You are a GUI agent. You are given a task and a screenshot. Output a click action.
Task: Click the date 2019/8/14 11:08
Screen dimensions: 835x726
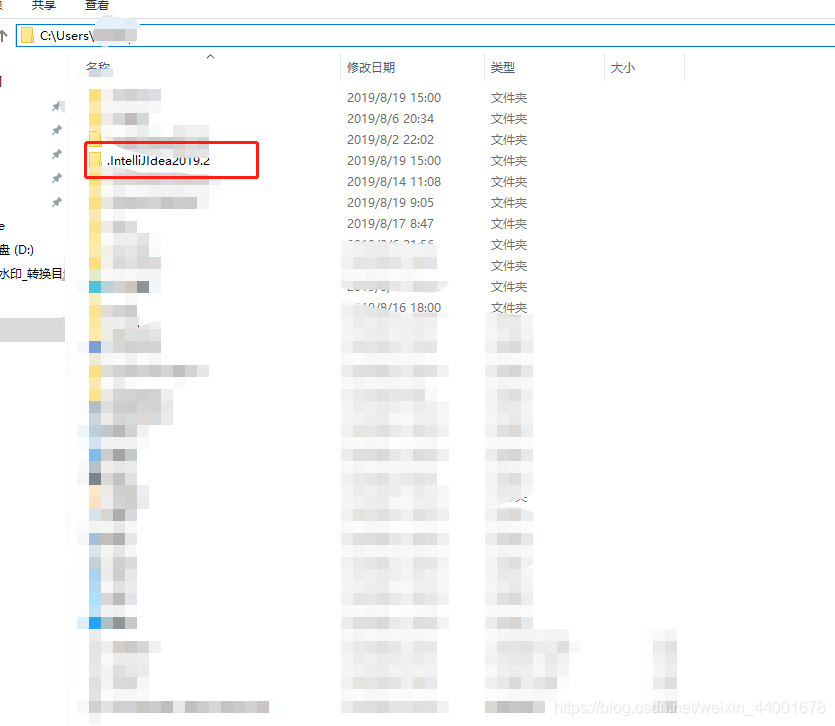pos(394,182)
